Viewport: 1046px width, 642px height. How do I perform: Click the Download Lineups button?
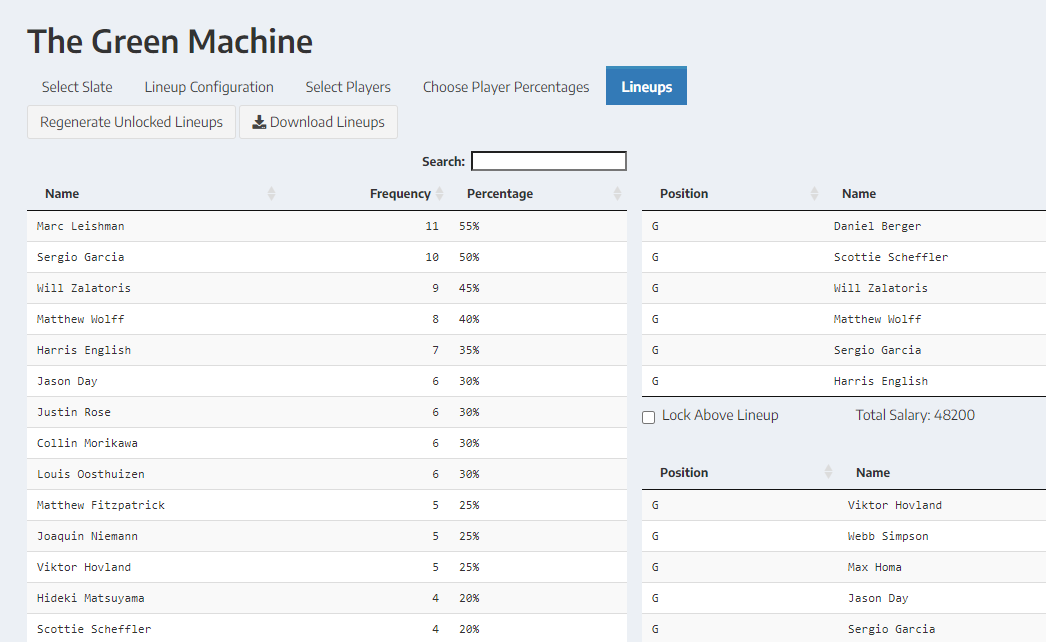click(318, 122)
